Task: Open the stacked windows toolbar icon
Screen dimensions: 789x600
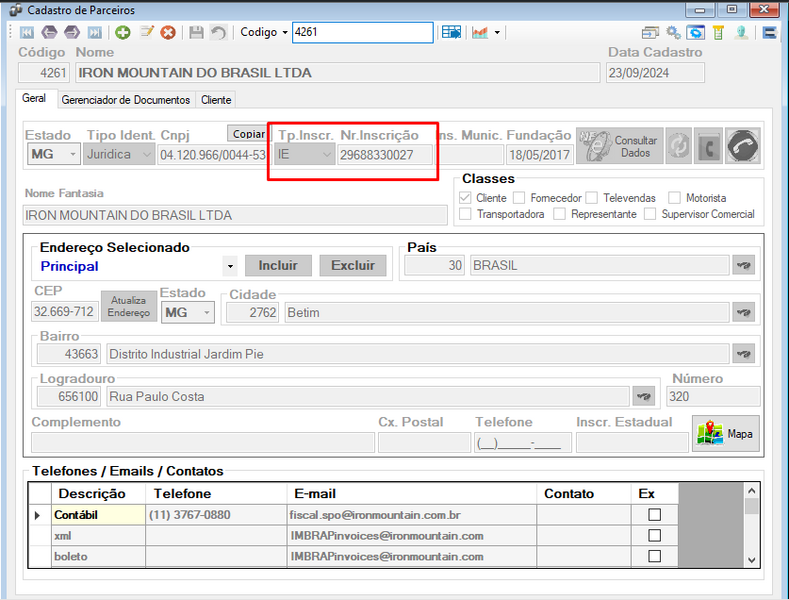Action: click(x=650, y=33)
